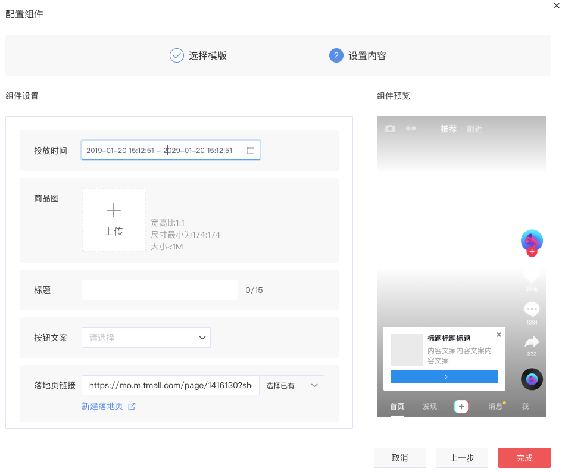Click the completed select template step
The image size is (563, 472).
point(198,56)
